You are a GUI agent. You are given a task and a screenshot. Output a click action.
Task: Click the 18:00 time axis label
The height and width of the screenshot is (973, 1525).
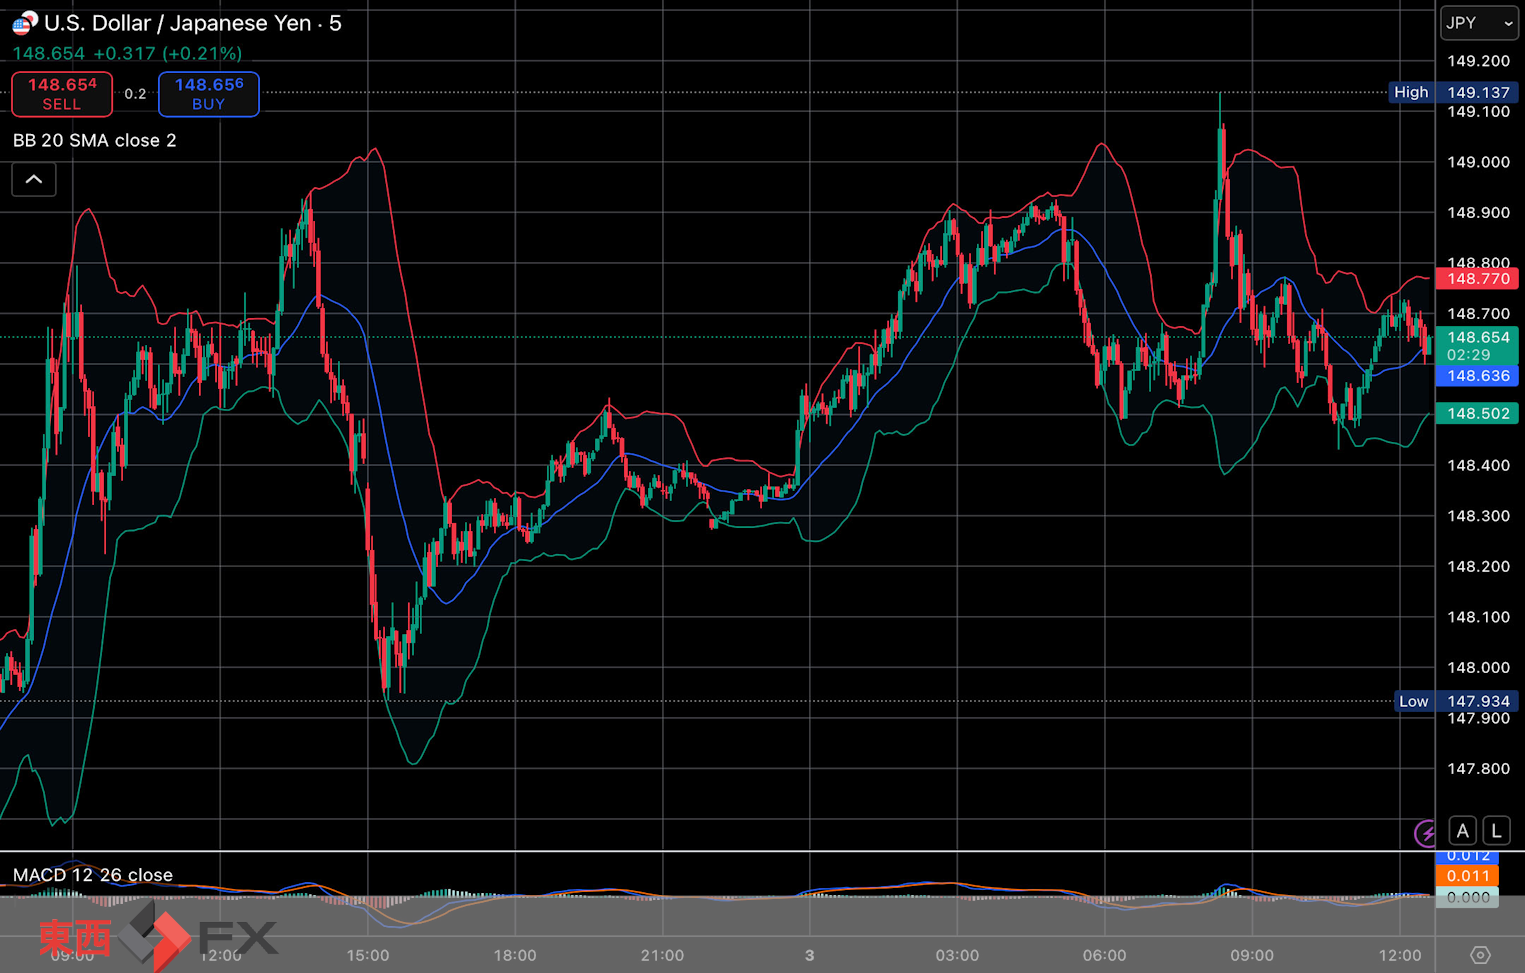click(514, 955)
